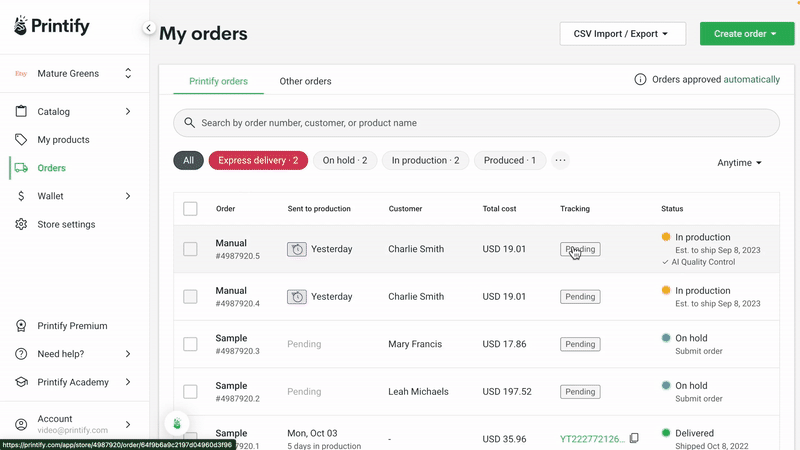Select all orders checkbox in header
The width and height of the screenshot is (800, 450).
(x=190, y=209)
